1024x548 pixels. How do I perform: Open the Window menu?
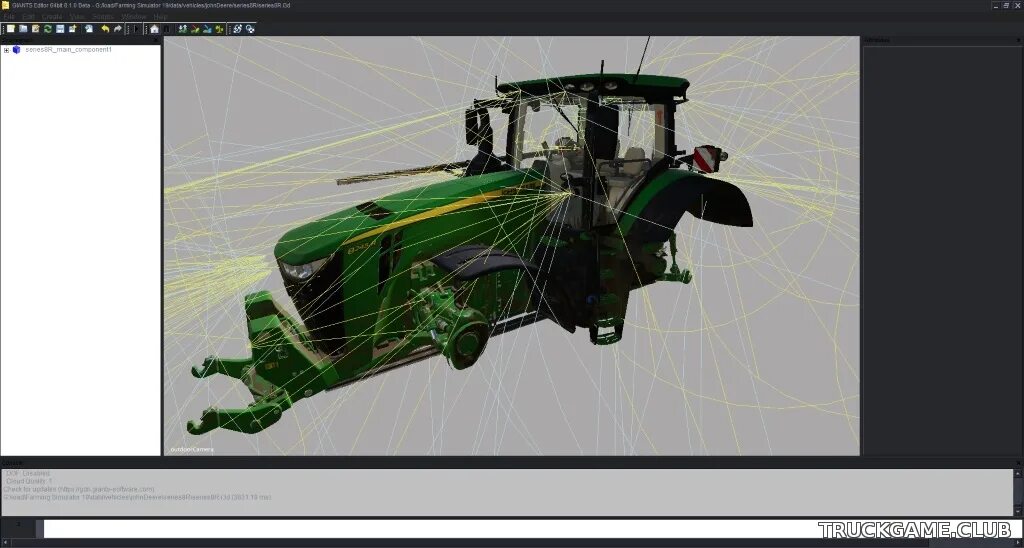click(x=134, y=16)
